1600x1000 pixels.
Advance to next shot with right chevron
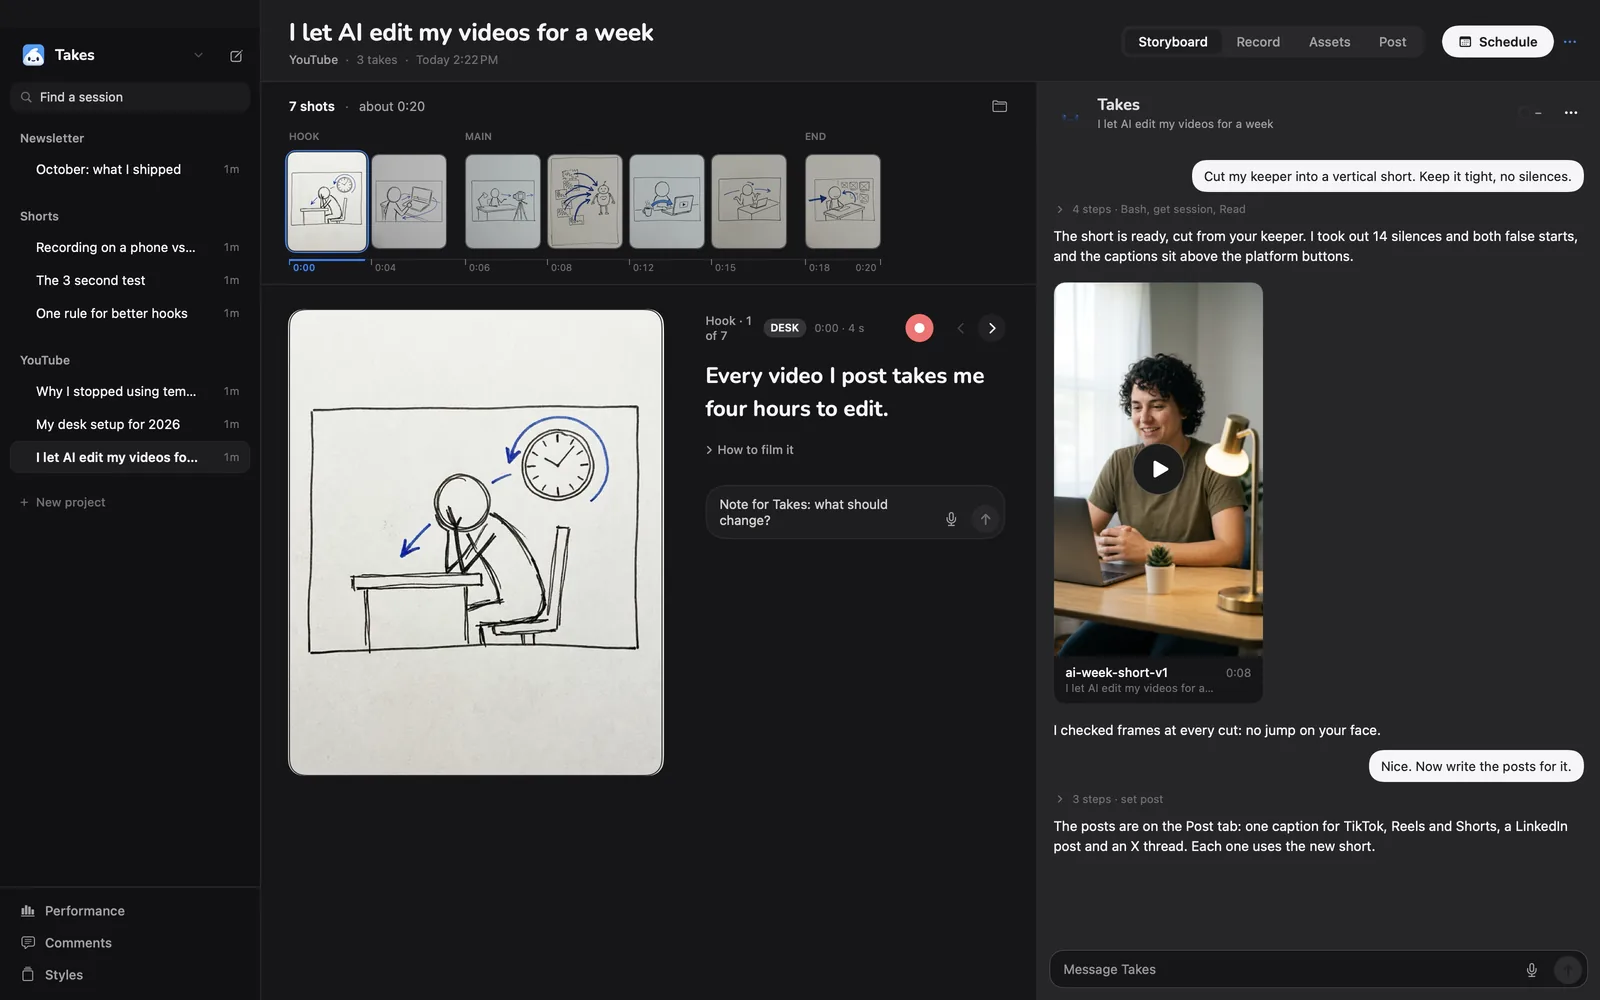[992, 328]
